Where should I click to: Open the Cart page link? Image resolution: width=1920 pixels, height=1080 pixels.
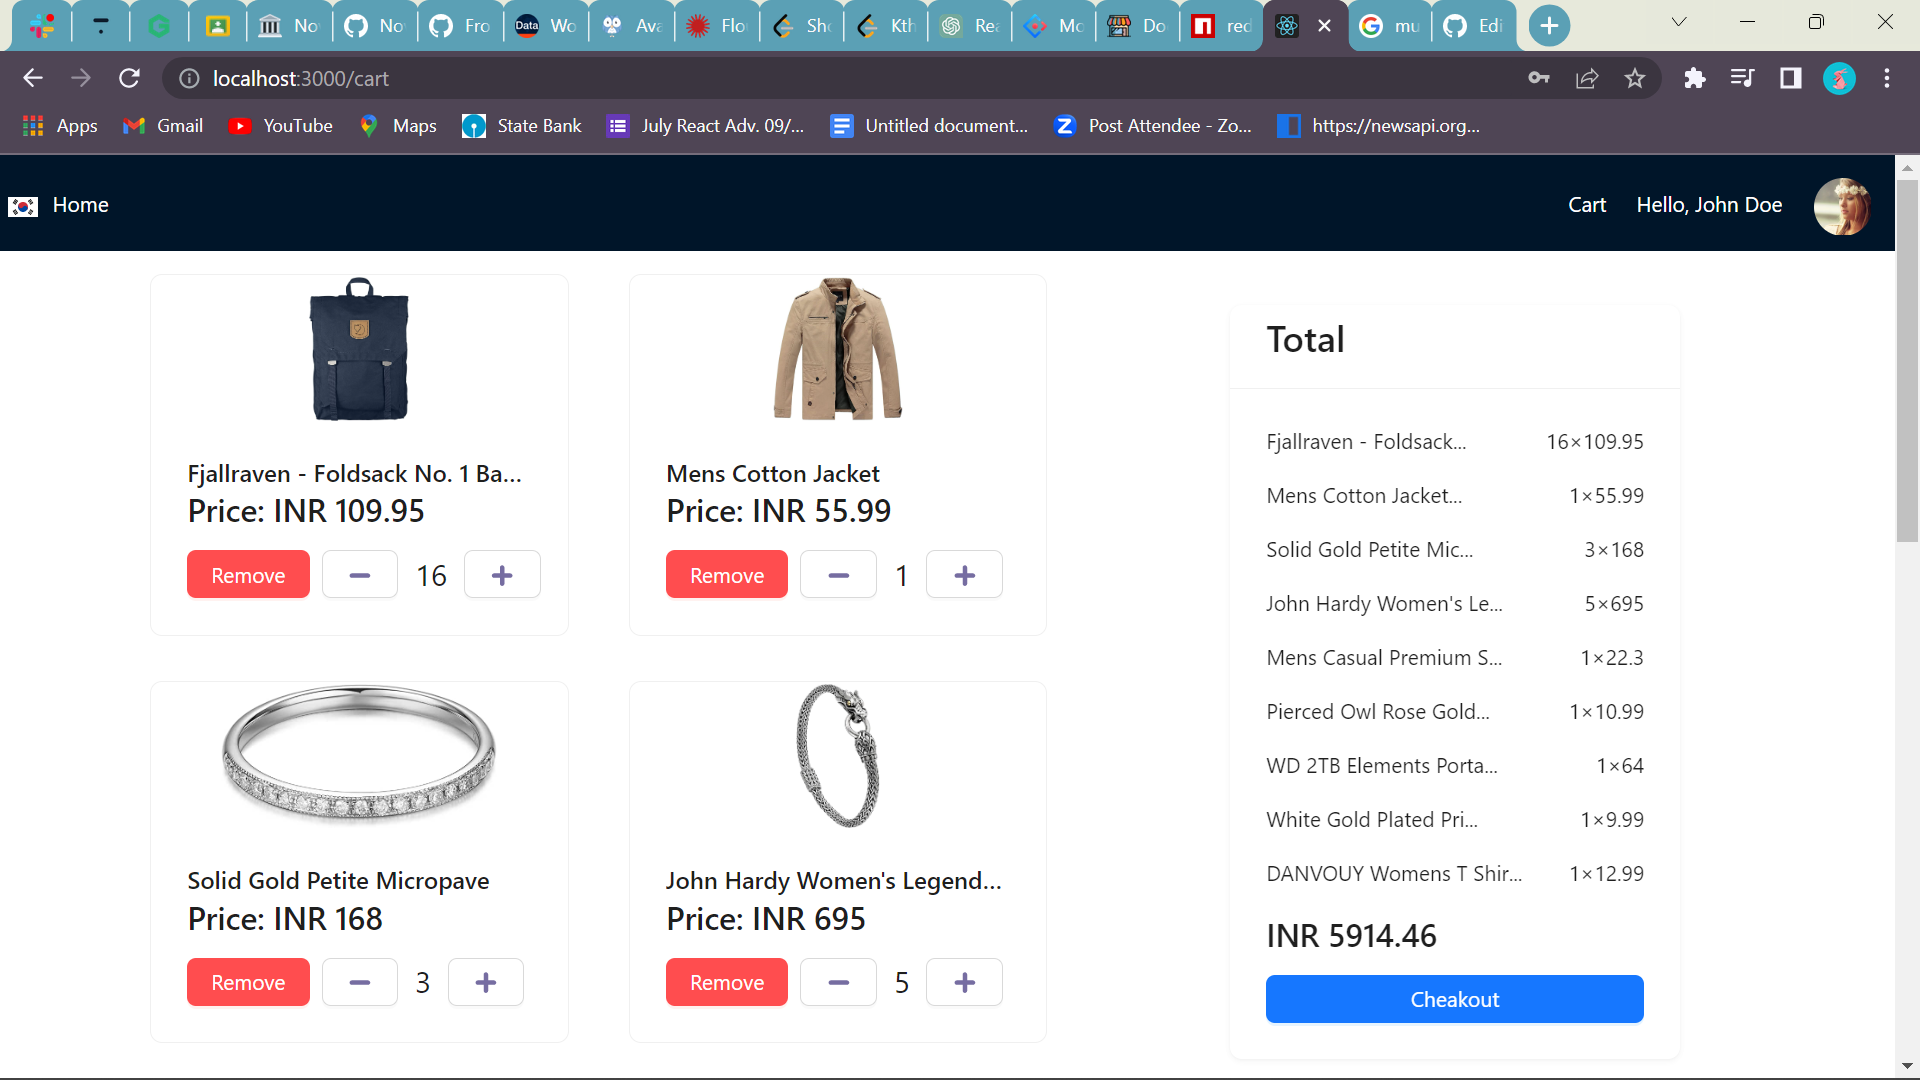pos(1586,205)
